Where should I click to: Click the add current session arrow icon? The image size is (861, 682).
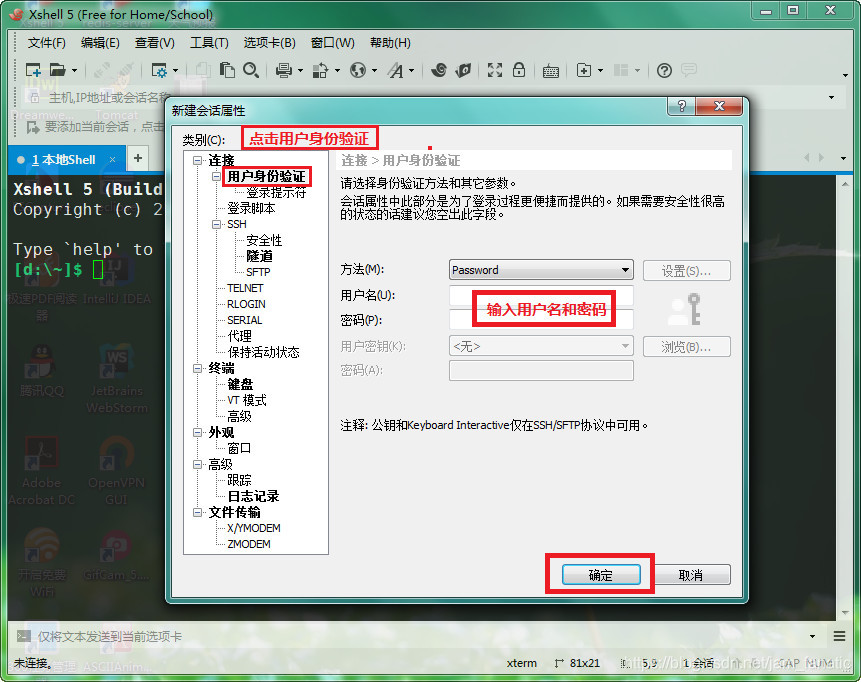pyautogui.click(x=33, y=127)
